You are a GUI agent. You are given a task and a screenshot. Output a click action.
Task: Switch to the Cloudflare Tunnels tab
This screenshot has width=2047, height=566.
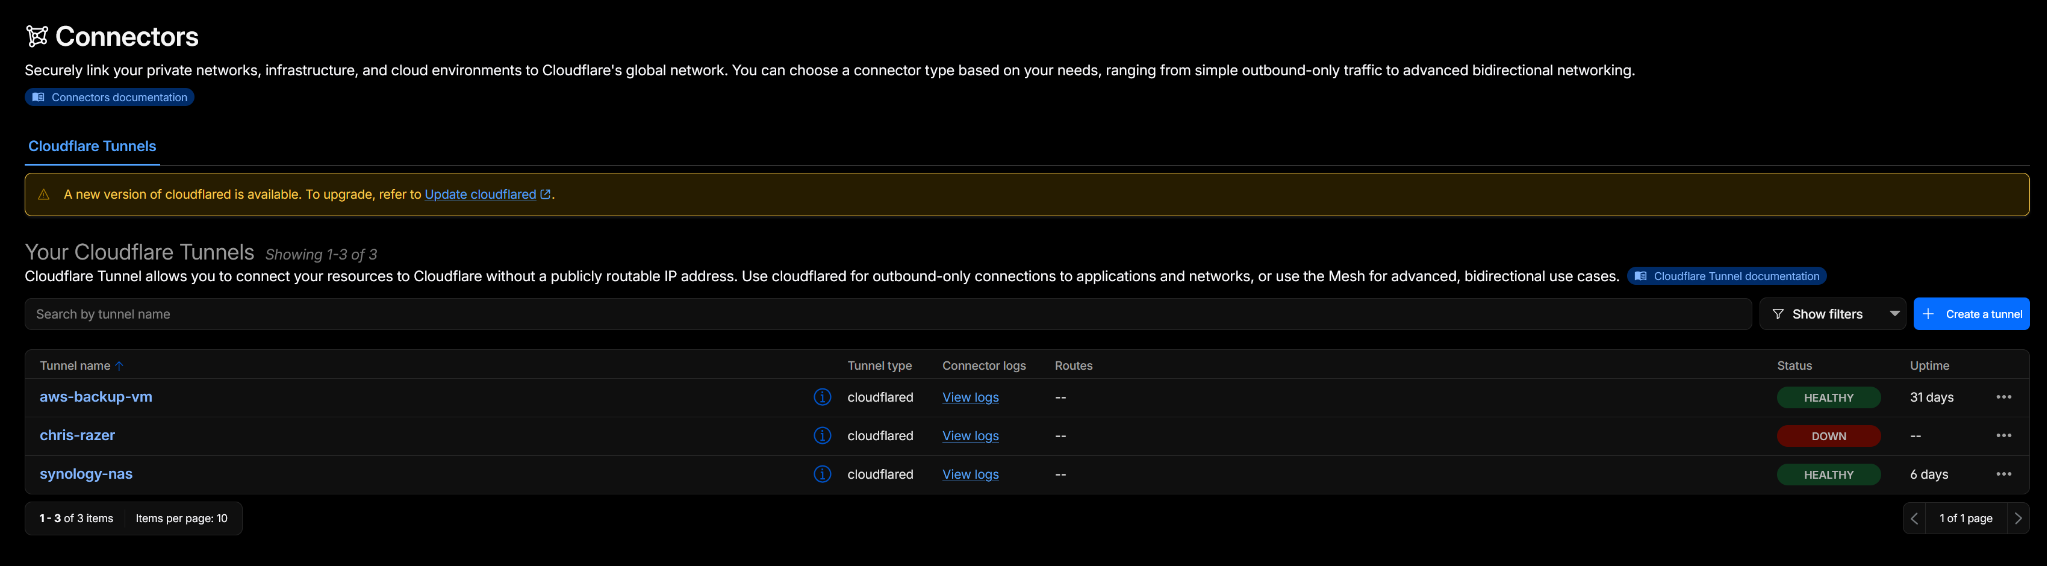coord(92,146)
